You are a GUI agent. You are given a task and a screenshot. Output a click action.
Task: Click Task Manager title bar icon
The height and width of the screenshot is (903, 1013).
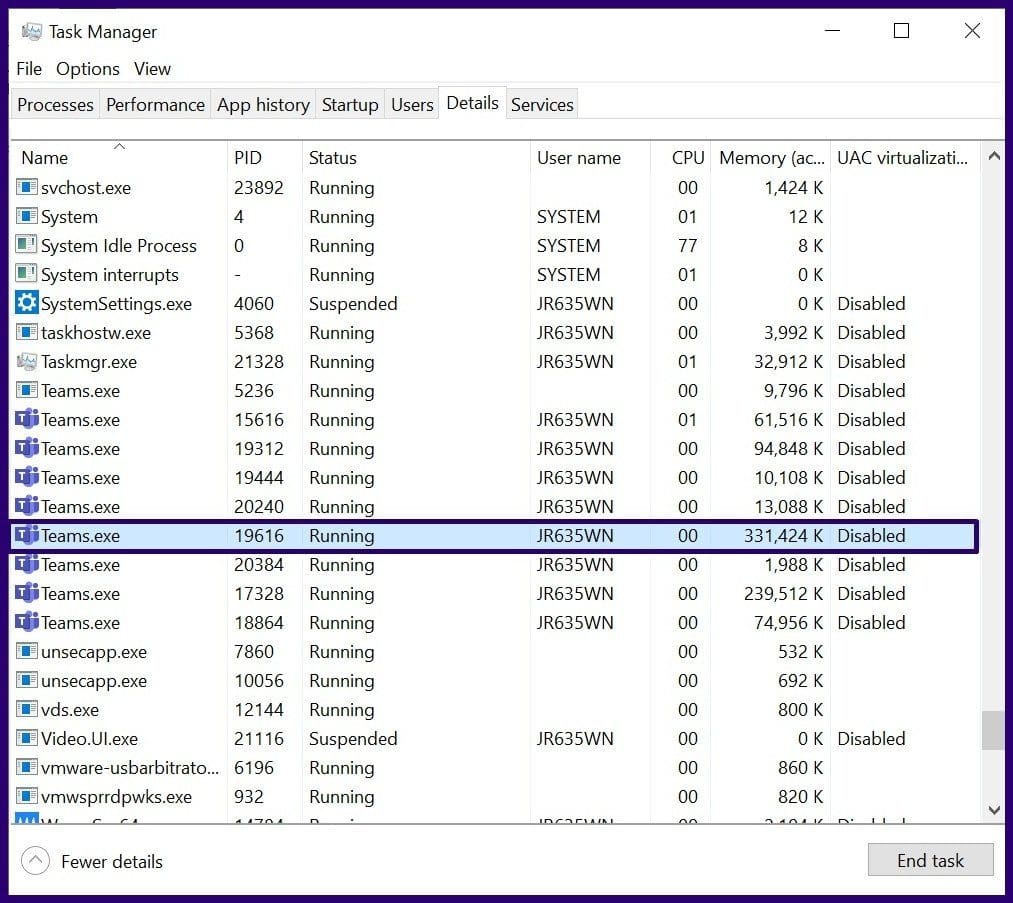point(31,32)
